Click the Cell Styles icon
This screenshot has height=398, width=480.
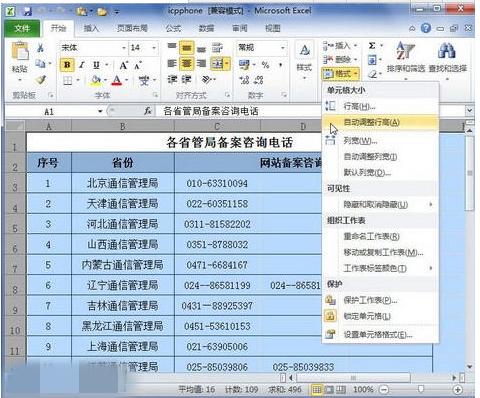(304, 51)
